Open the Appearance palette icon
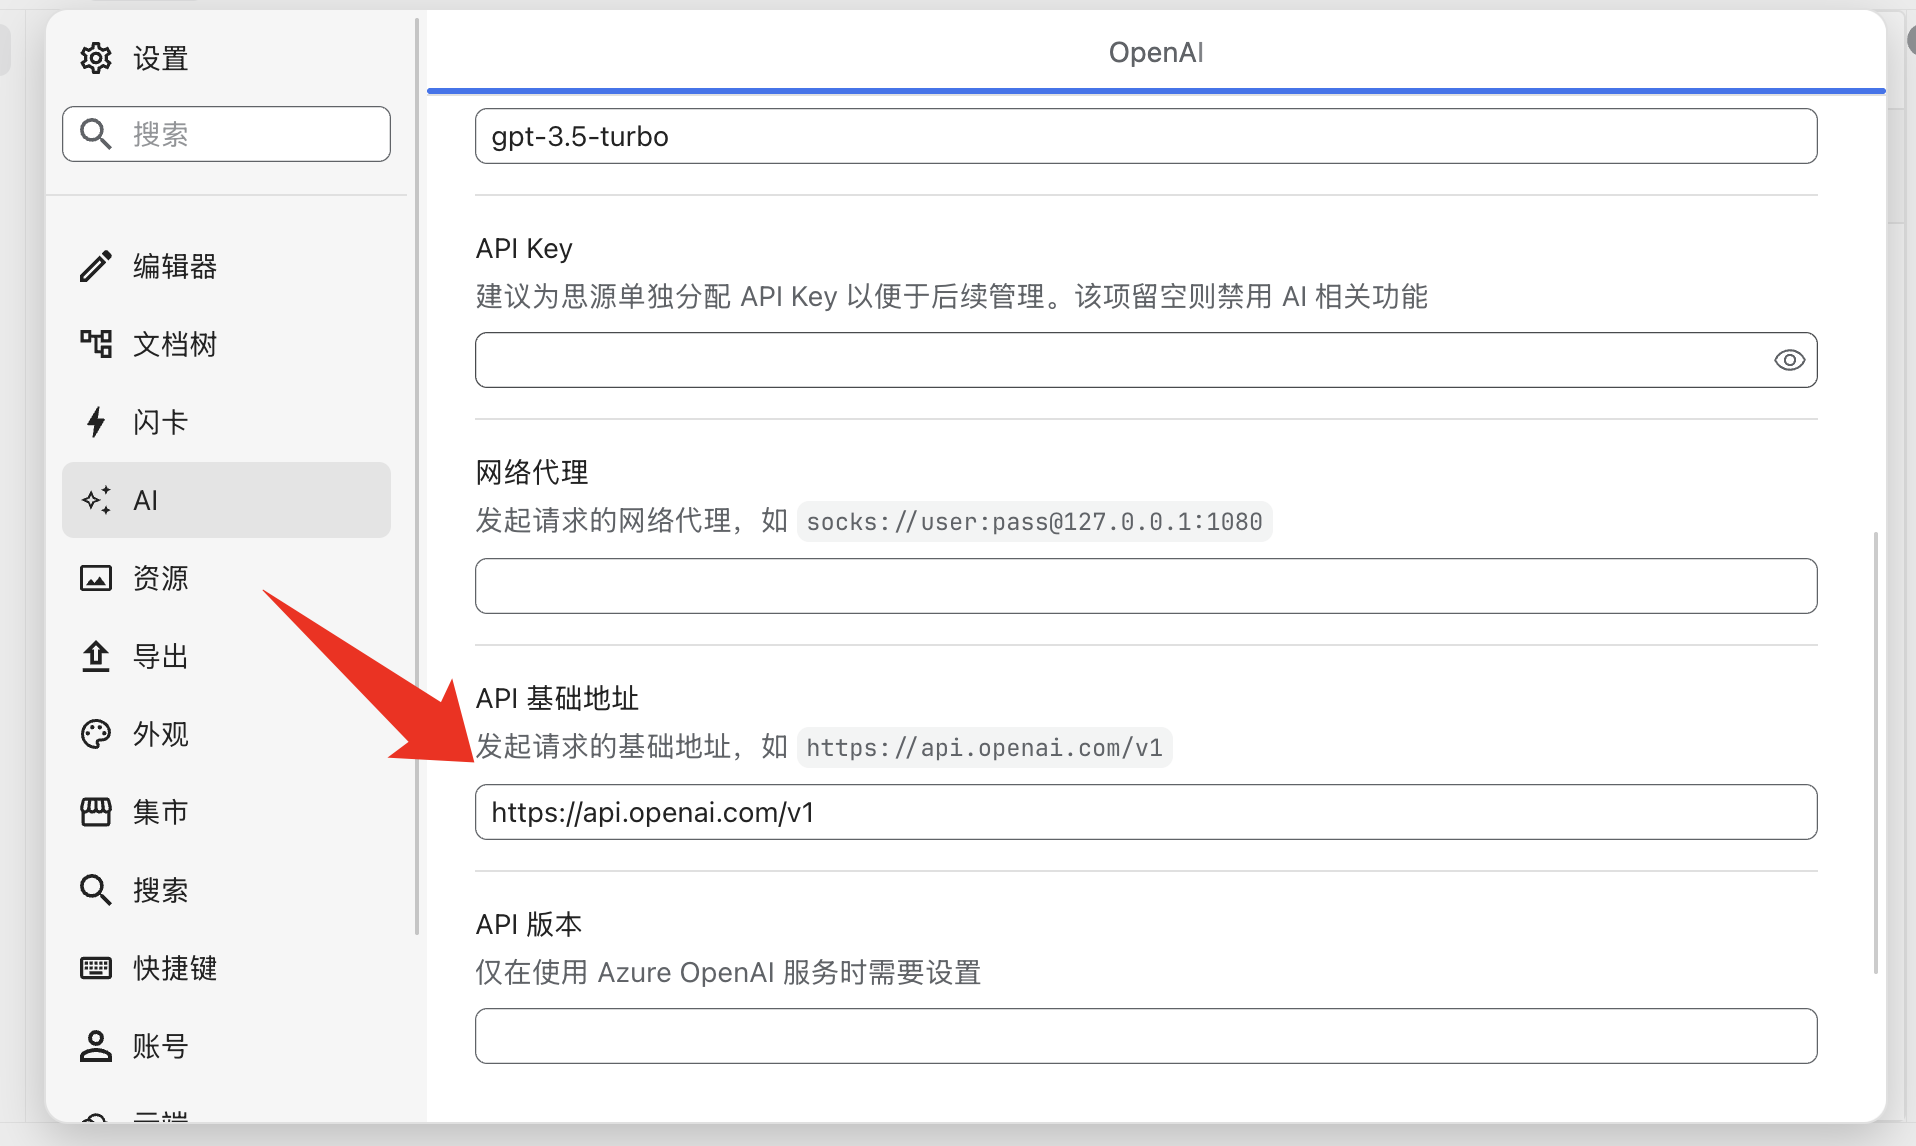Viewport: 1916px width, 1146px height. tap(96, 734)
